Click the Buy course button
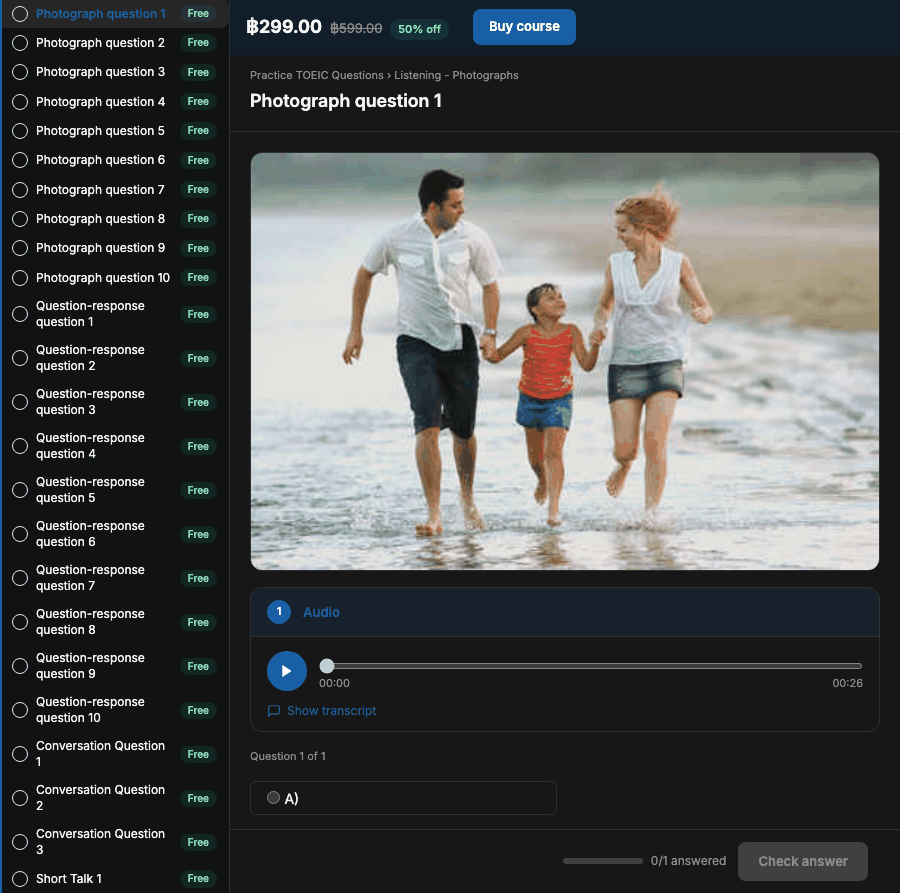 [524, 27]
